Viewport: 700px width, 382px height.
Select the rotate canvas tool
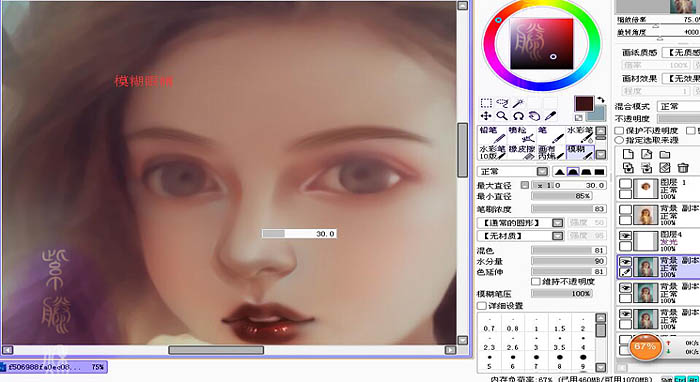(x=518, y=116)
